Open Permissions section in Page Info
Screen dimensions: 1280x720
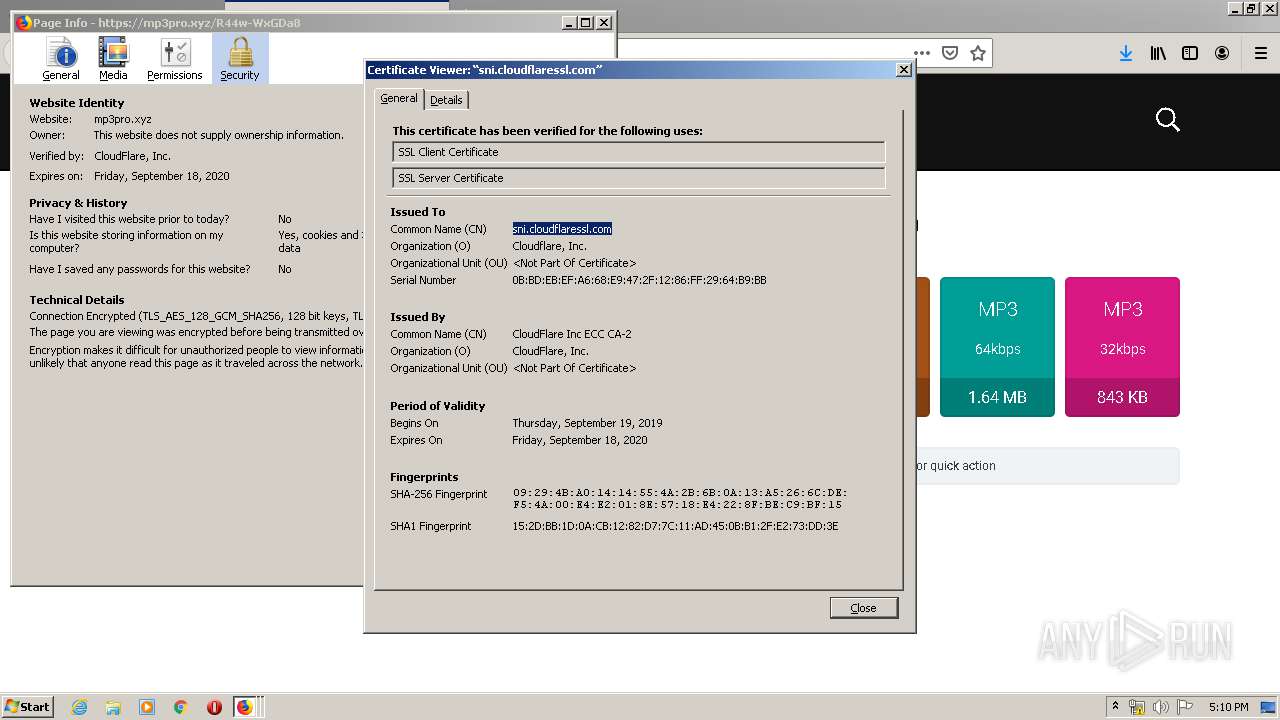click(x=175, y=60)
